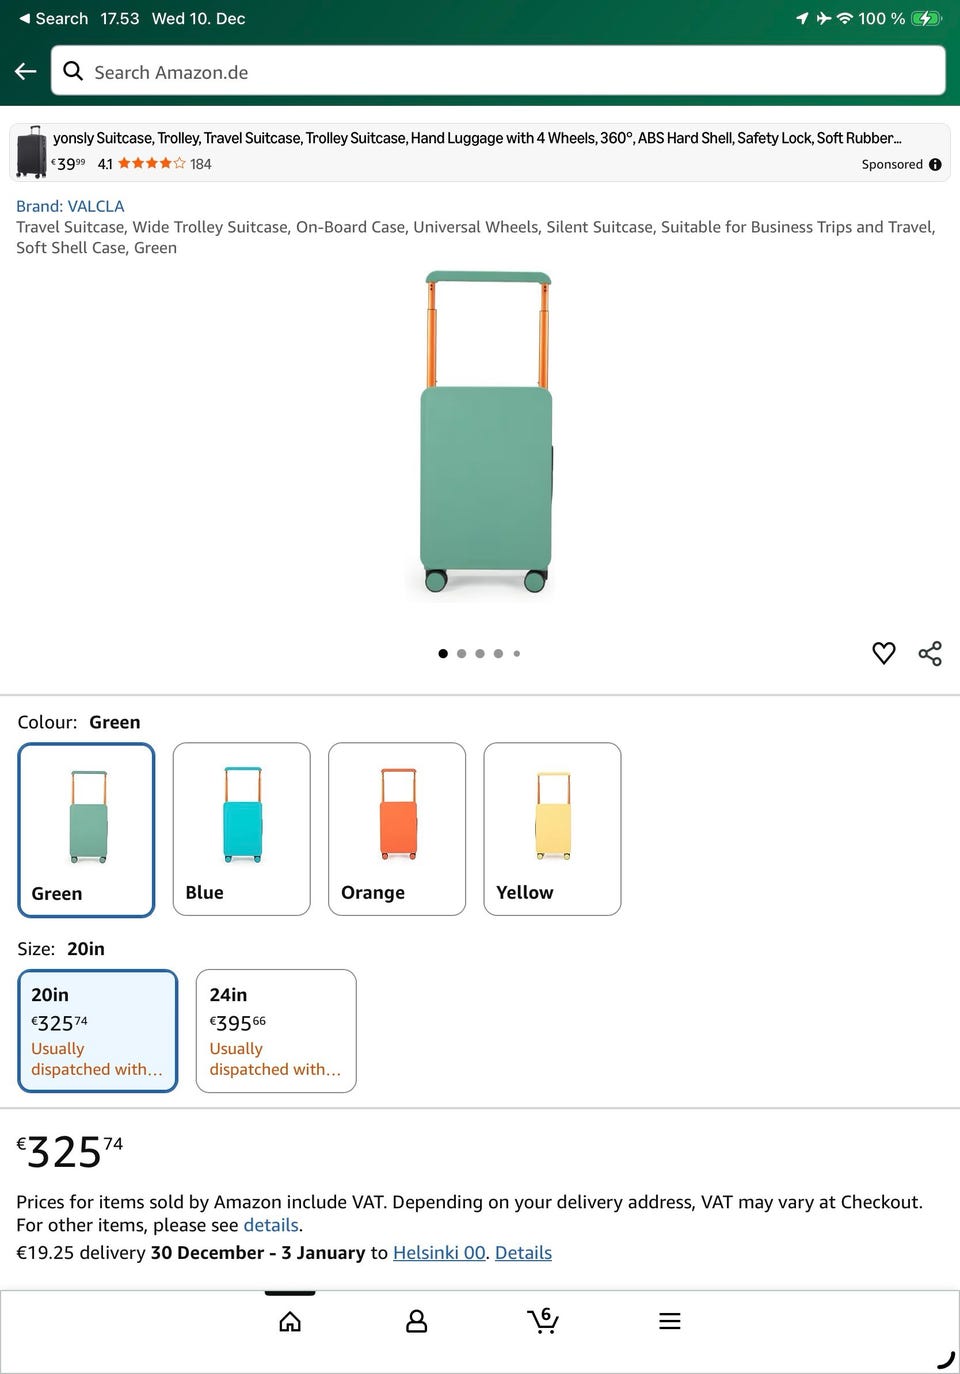
Task: Open the Home tab icon
Action: 290,1322
